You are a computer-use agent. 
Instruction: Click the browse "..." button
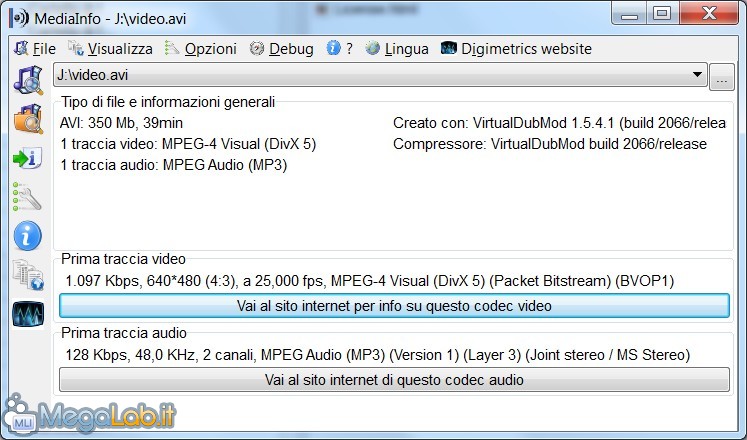[x=722, y=77]
